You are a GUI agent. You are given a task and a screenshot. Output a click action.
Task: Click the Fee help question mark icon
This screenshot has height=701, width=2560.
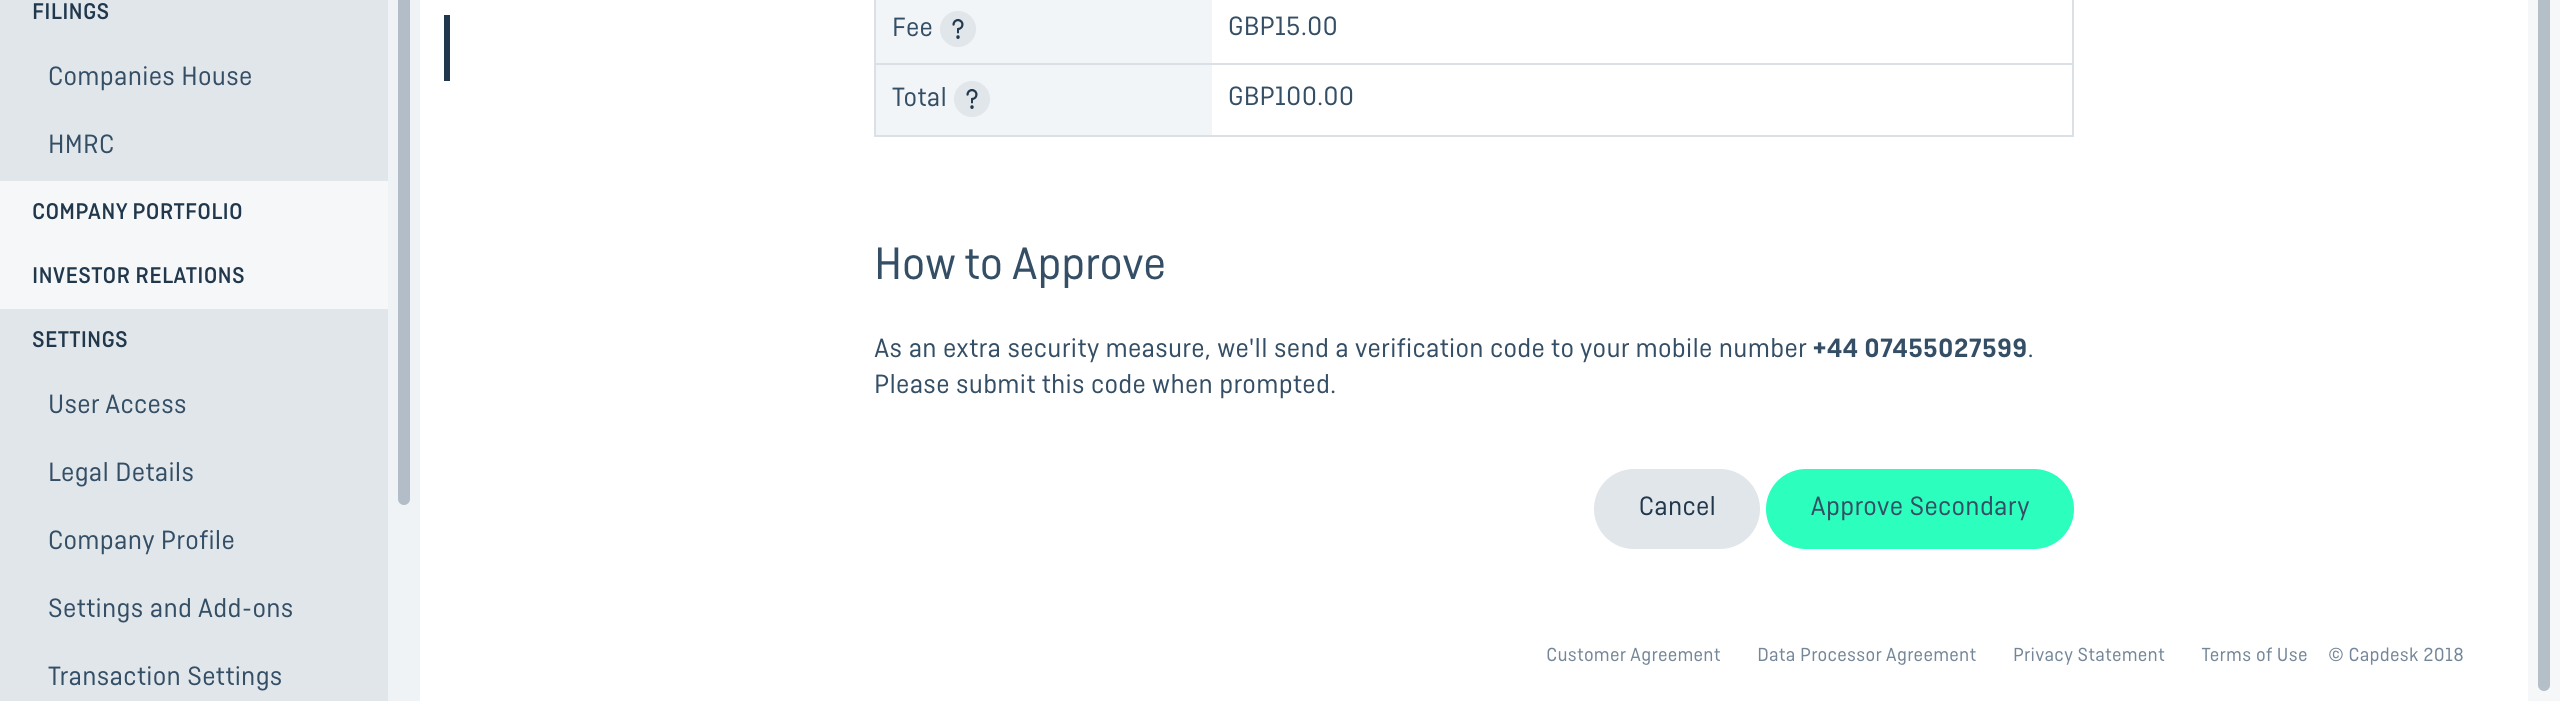point(958,29)
